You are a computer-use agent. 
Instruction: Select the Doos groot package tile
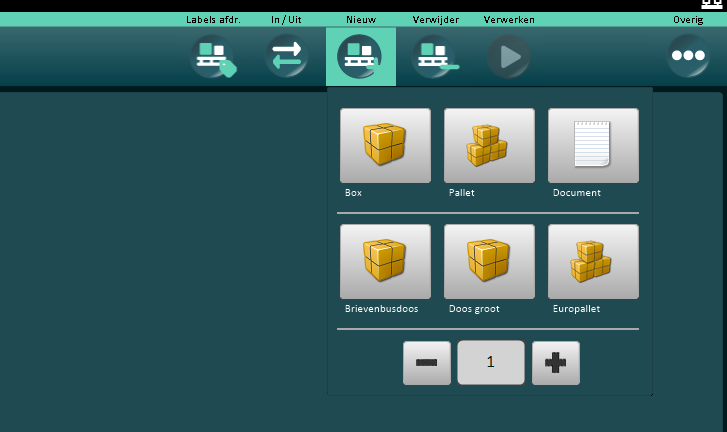489,262
